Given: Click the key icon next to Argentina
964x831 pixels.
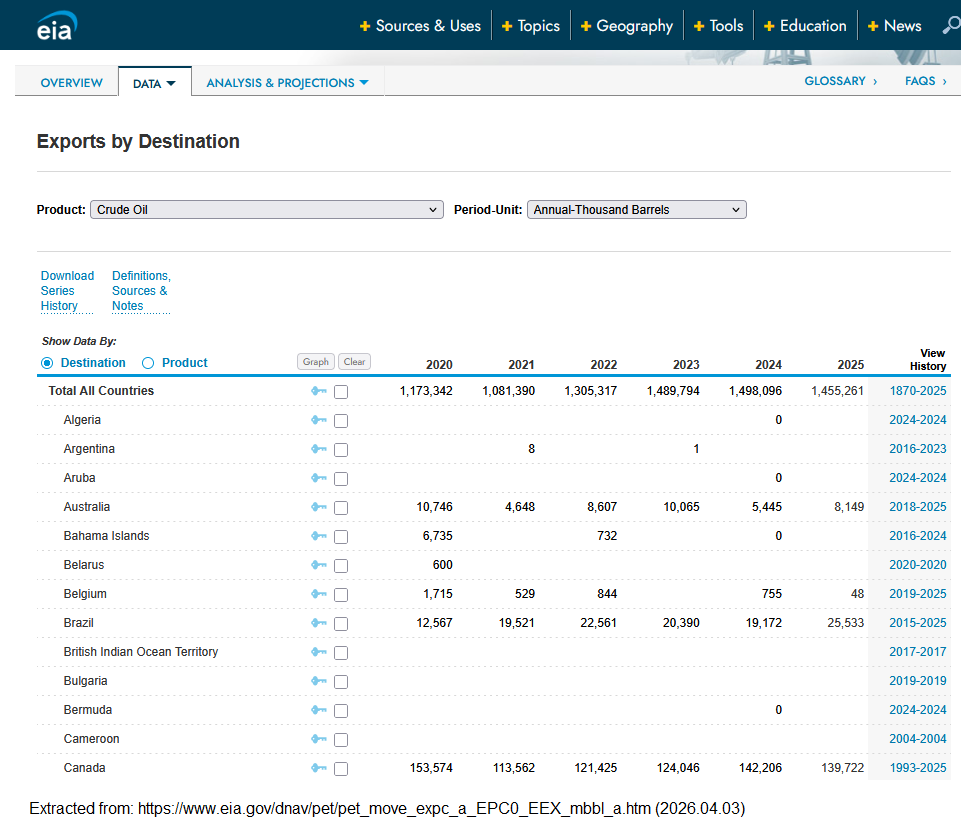Looking at the screenshot, I should tap(319, 450).
